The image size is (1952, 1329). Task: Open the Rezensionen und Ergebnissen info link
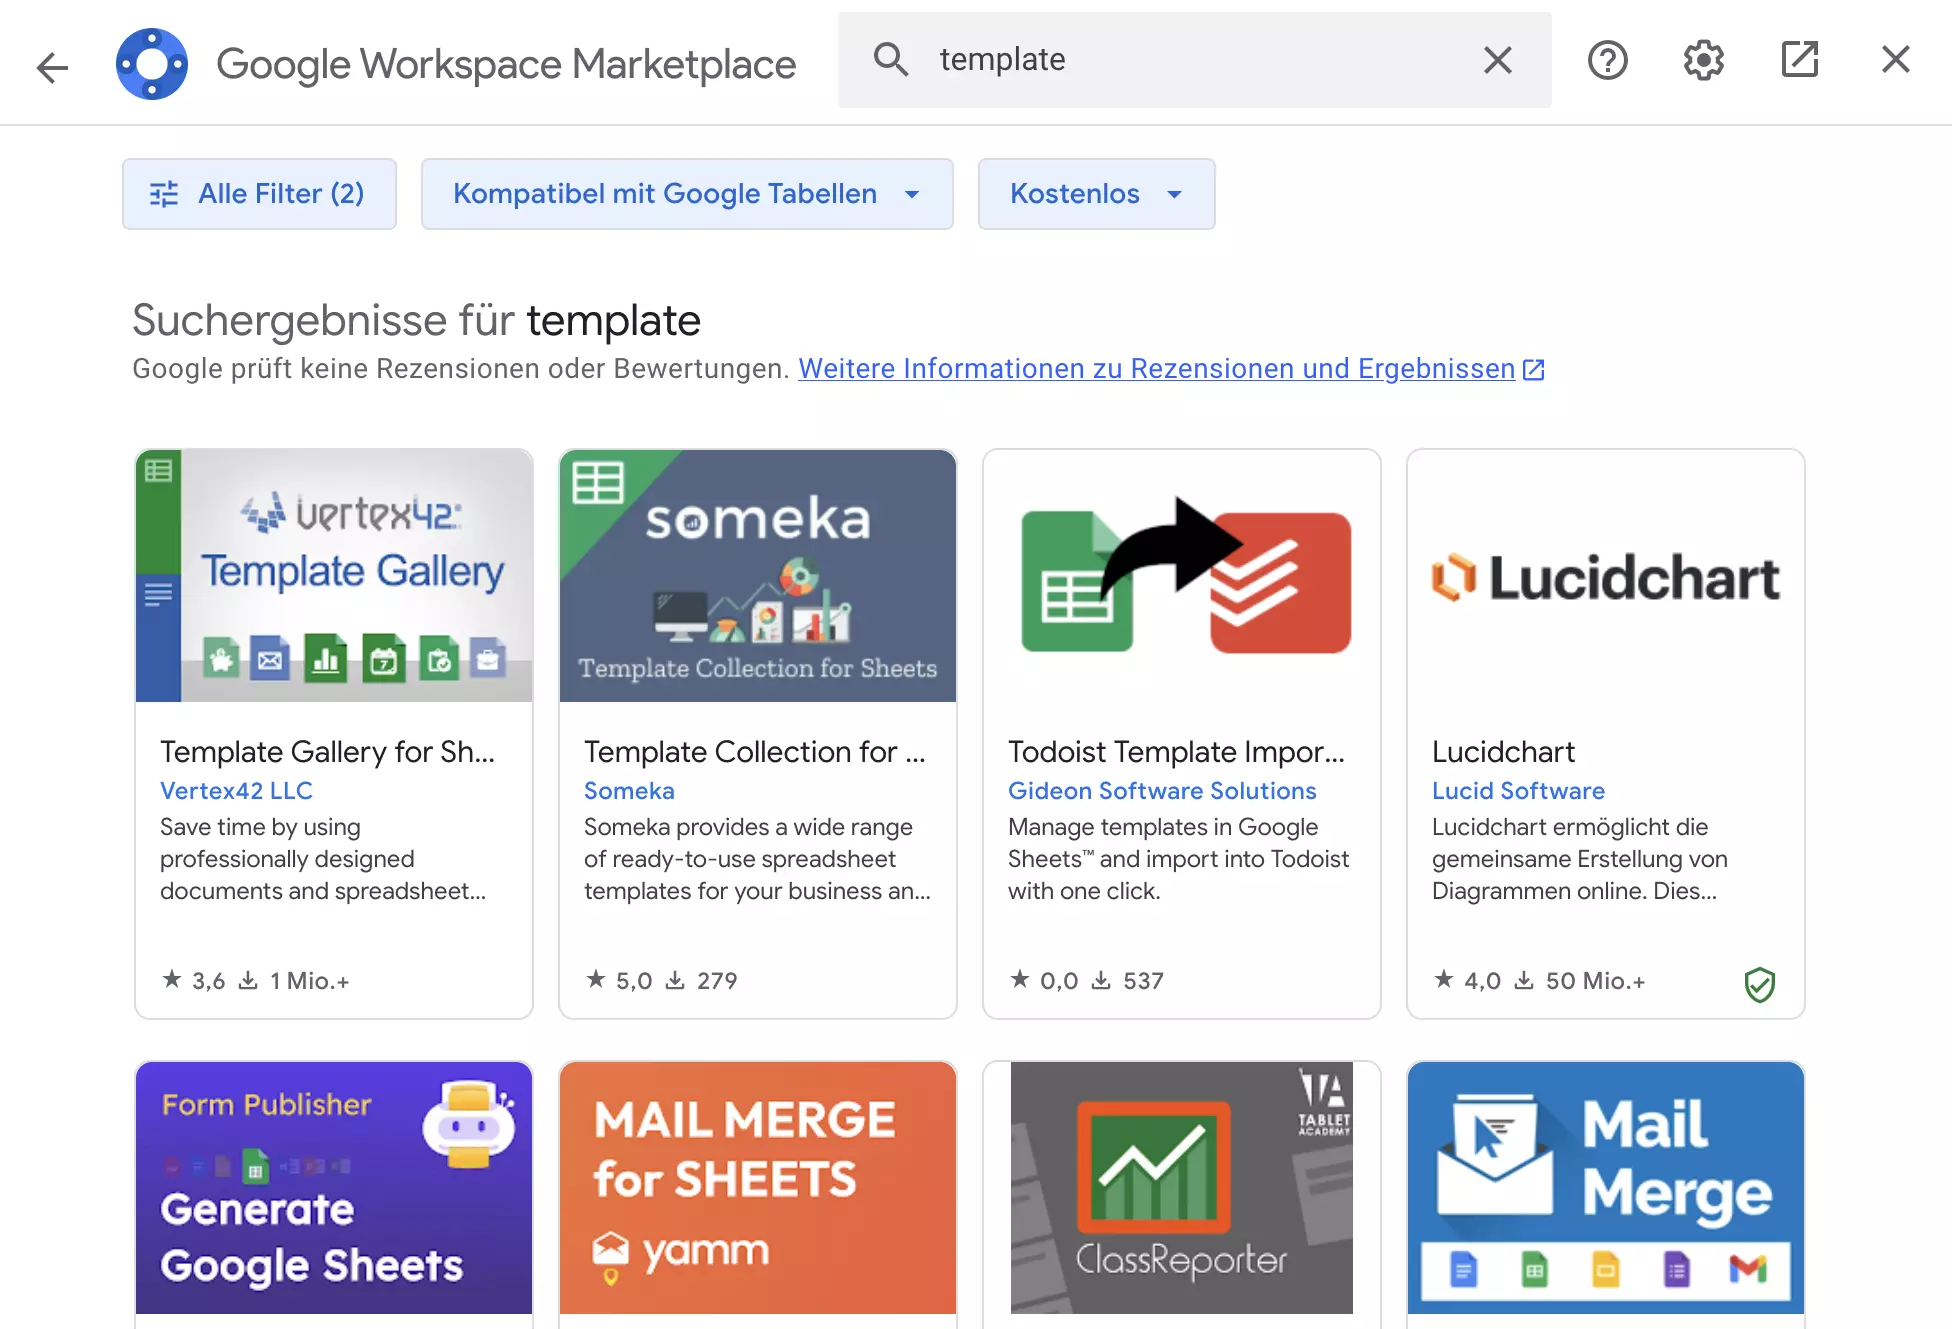coord(1156,369)
